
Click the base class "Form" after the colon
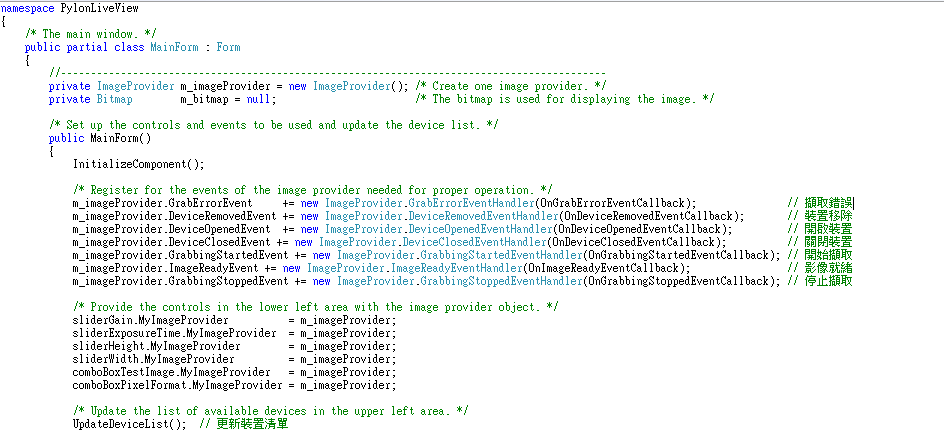pos(229,47)
